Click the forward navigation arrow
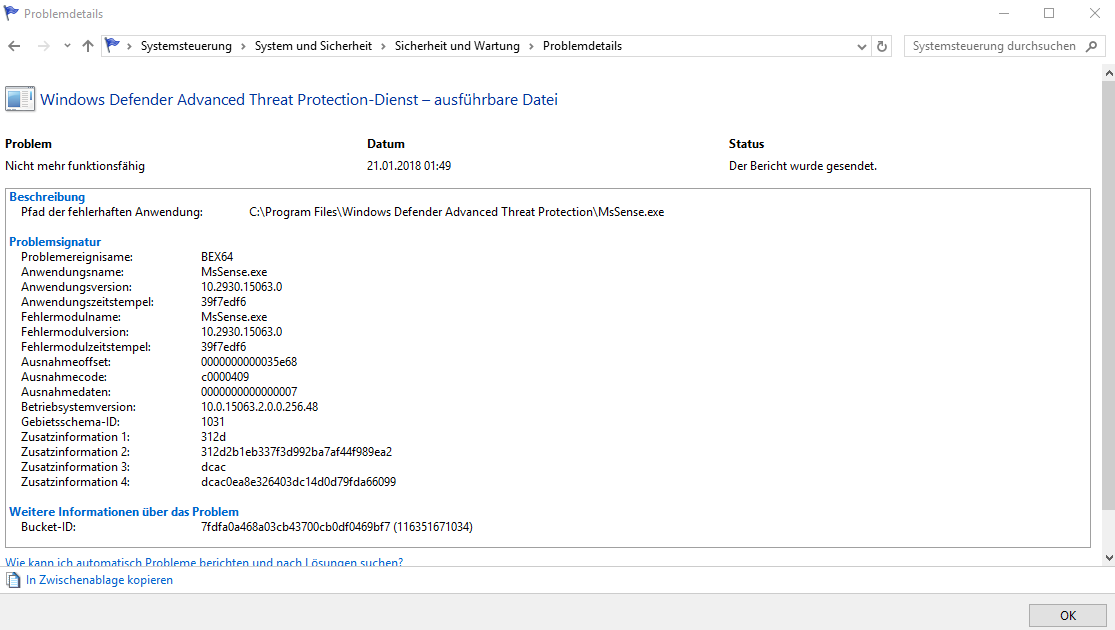Screen dimensions: 1115x630 pos(43,46)
